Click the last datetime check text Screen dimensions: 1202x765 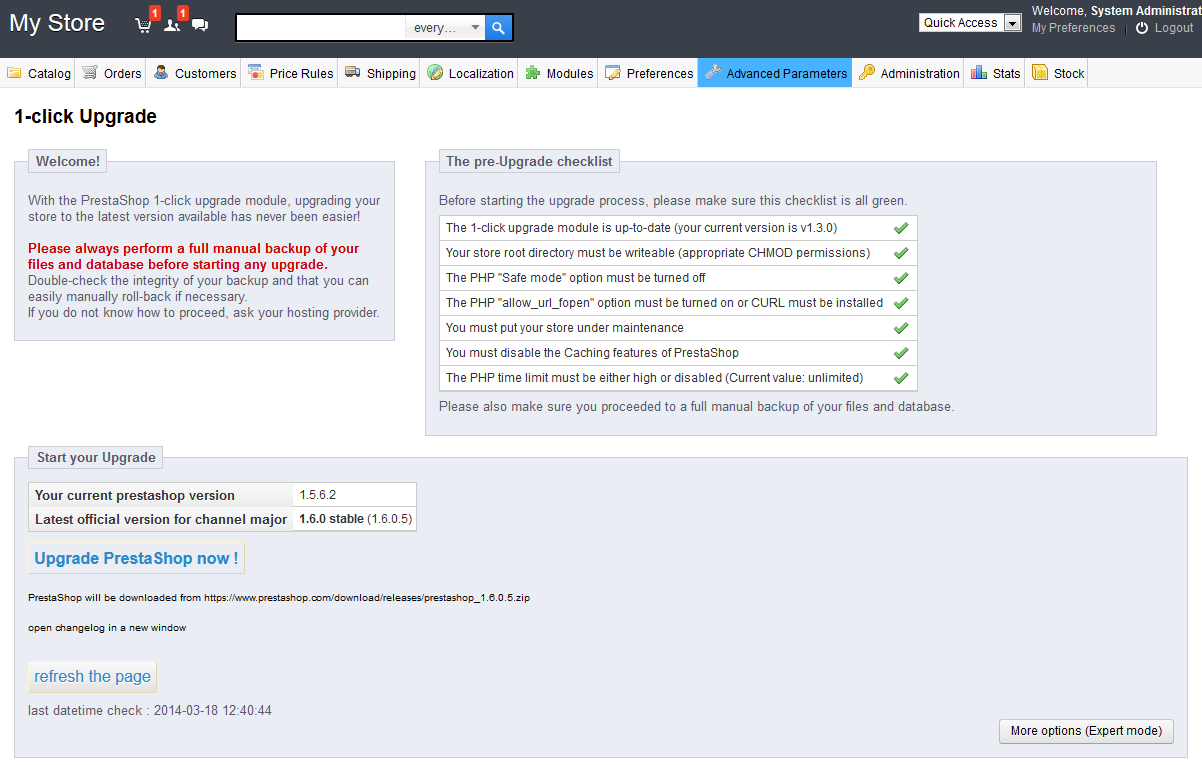[x=150, y=711]
